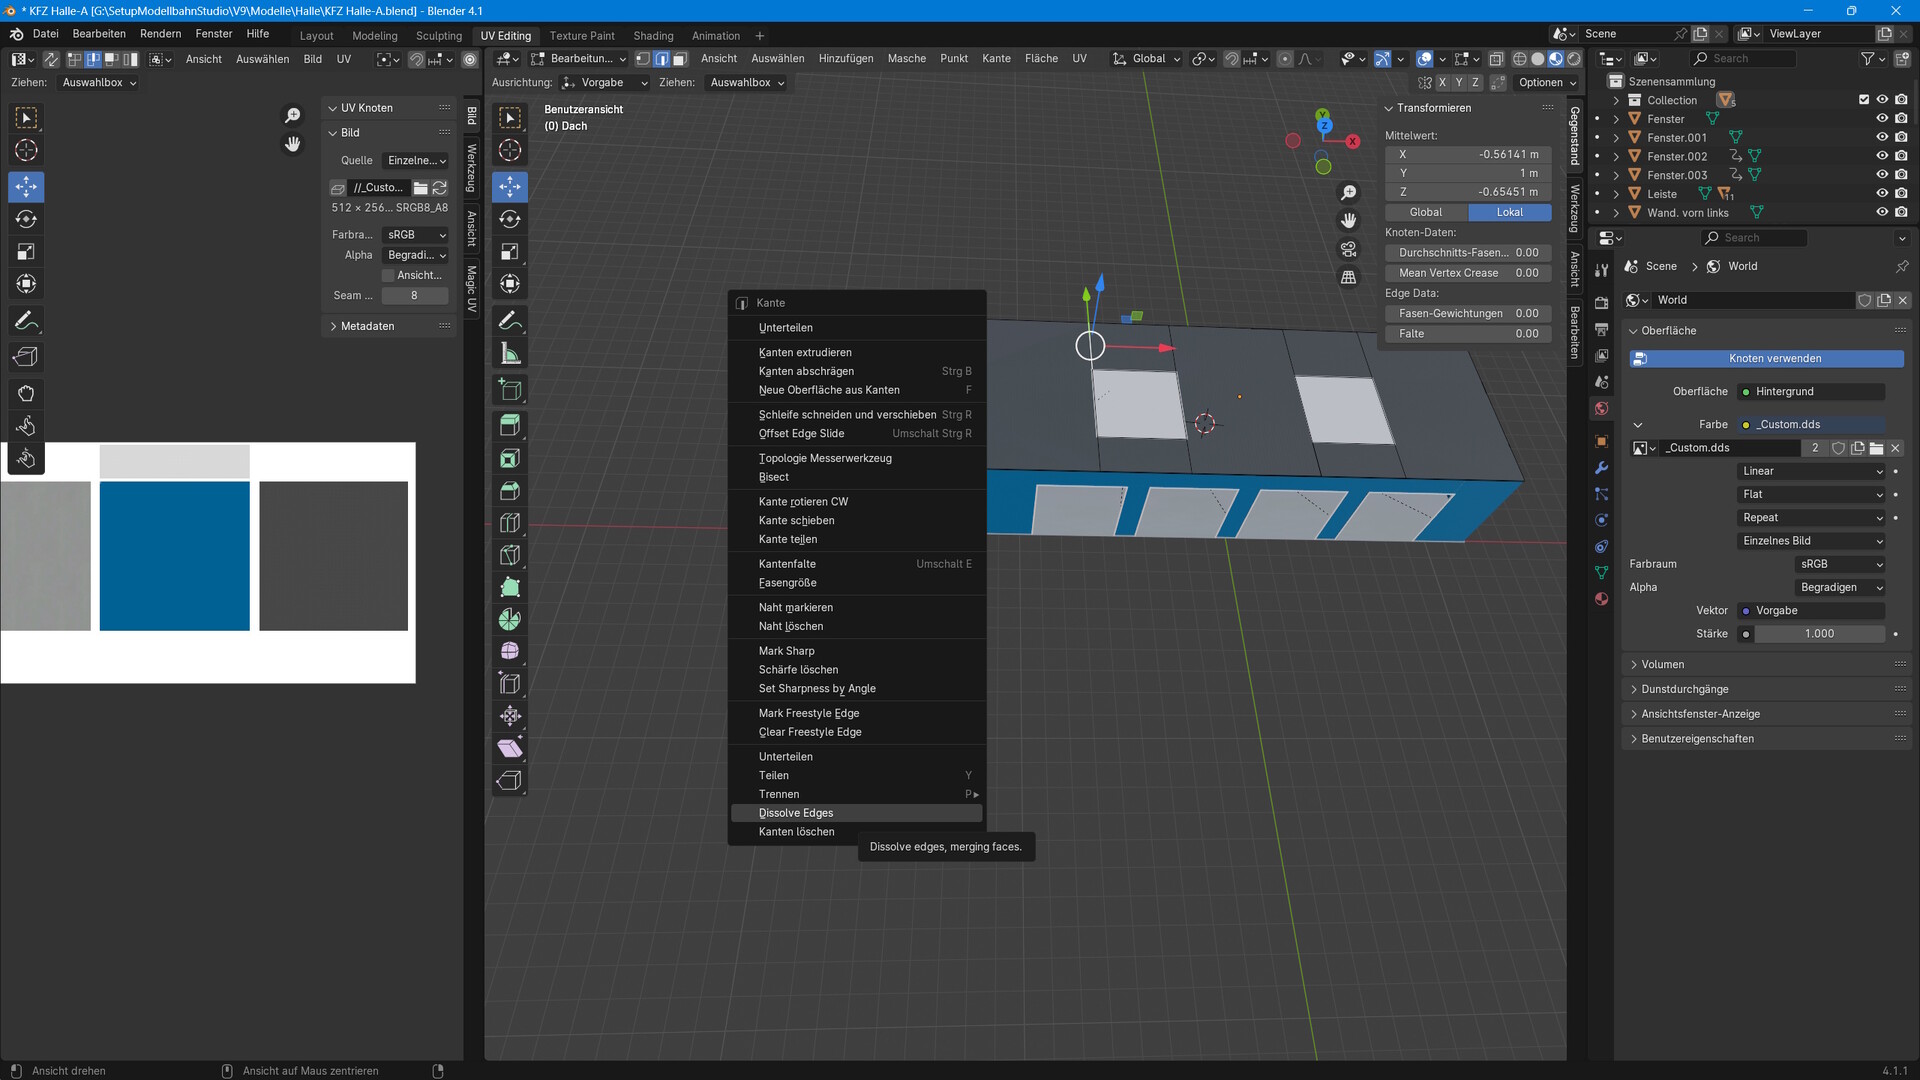Select the Annotate tool in UV editor
The height and width of the screenshot is (1080, 1920).
pyautogui.click(x=26, y=321)
